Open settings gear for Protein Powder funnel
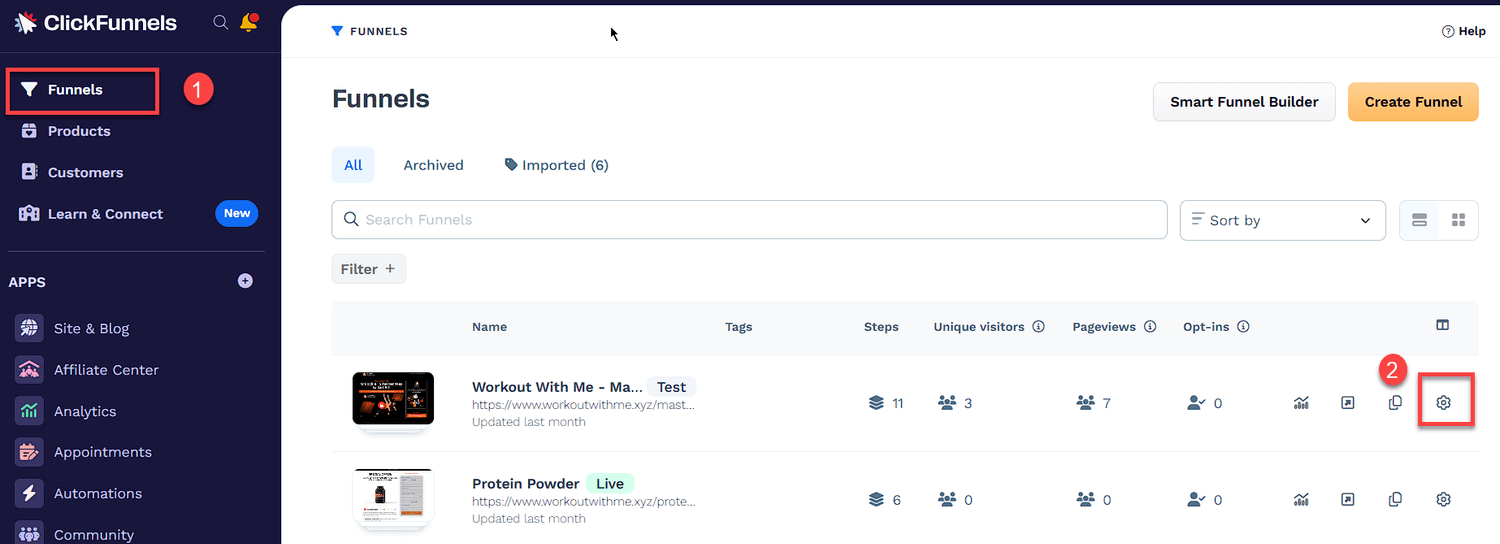This screenshot has width=1500, height=544. coord(1443,499)
